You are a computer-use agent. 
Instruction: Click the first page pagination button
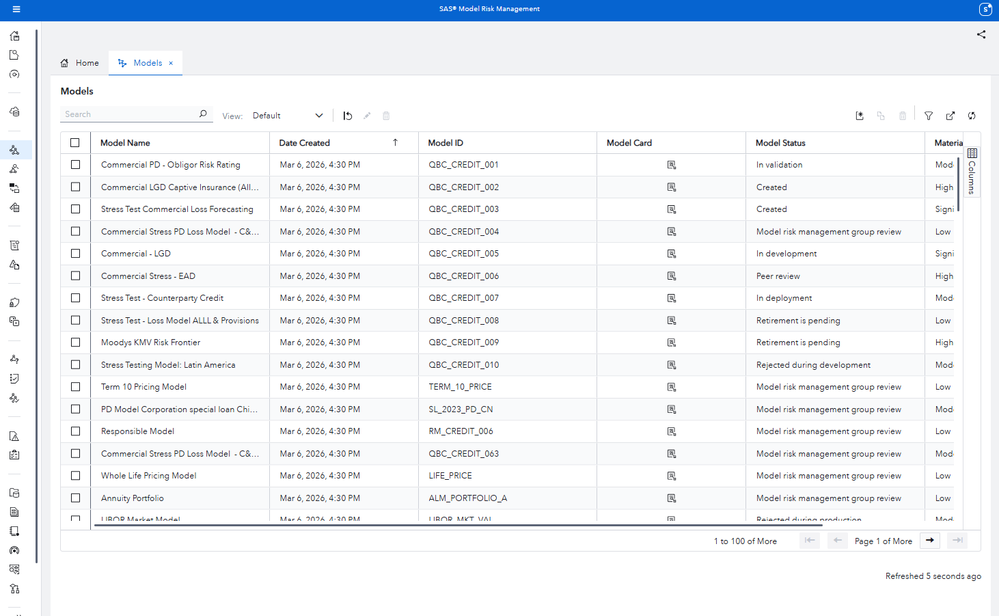tap(810, 541)
